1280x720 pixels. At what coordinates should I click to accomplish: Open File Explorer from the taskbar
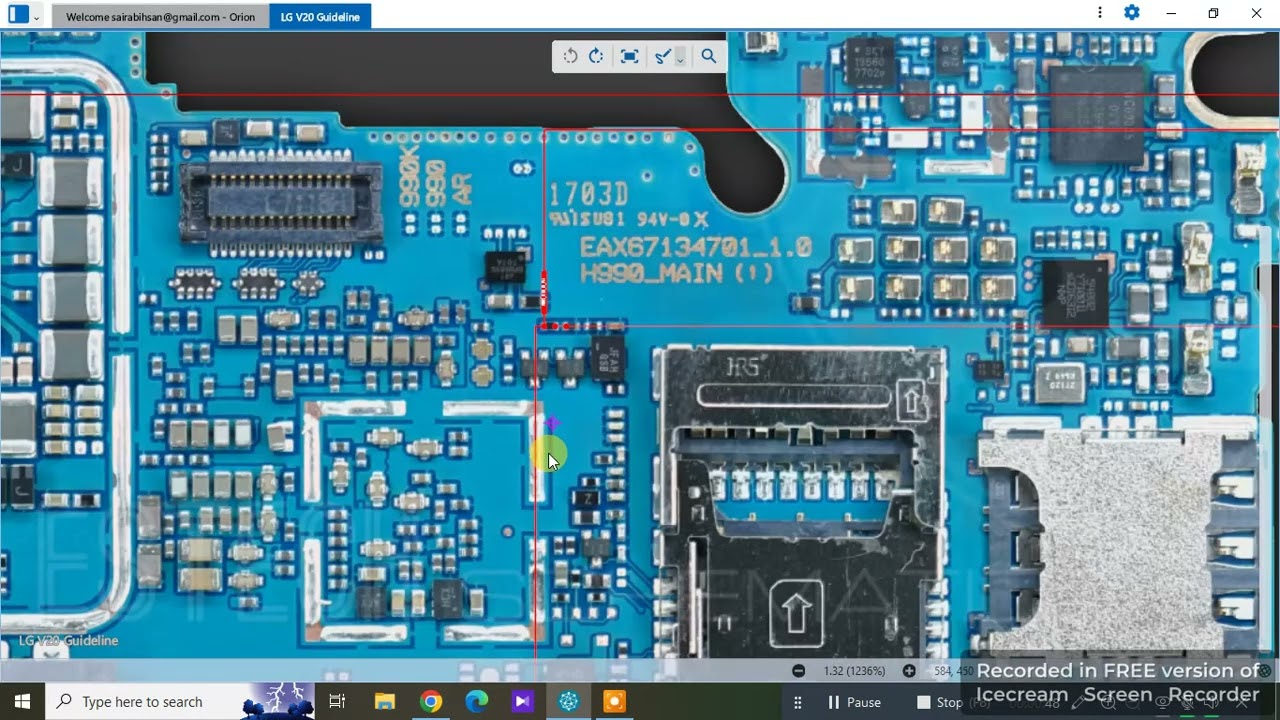click(x=385, y=702)
